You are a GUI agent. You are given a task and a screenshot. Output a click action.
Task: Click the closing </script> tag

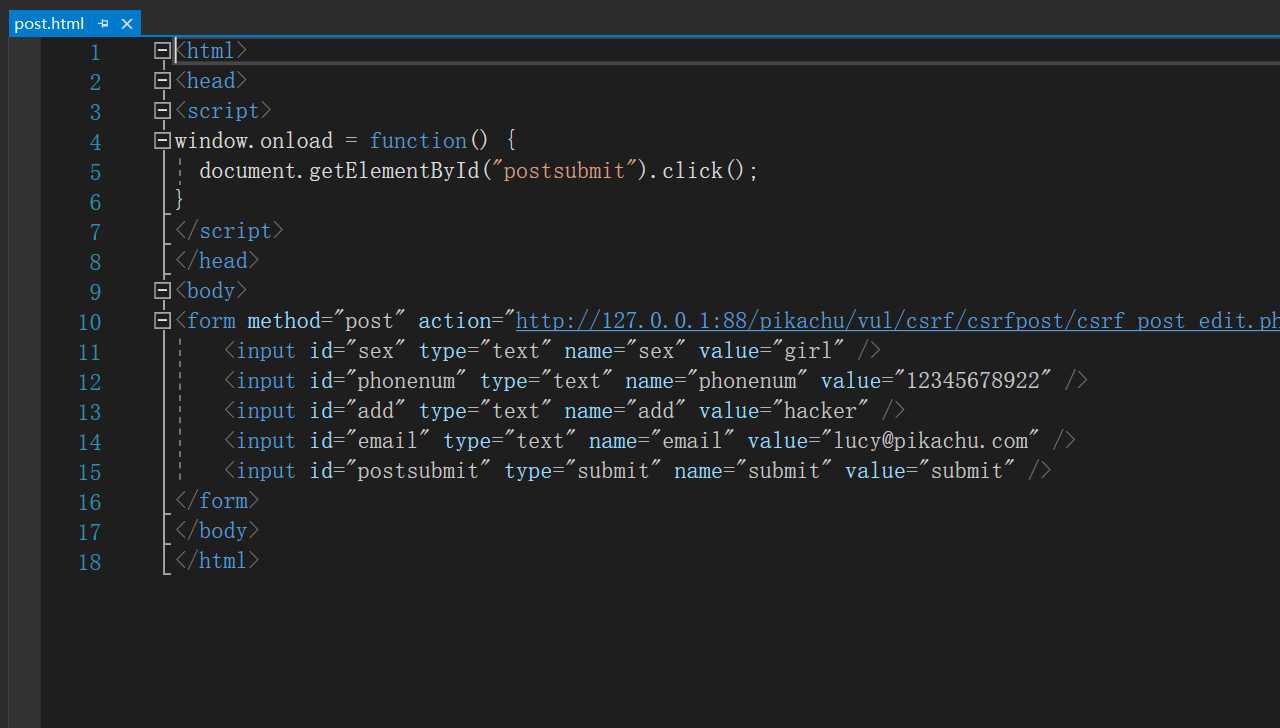pyautogui.click(x=229, y=230)
